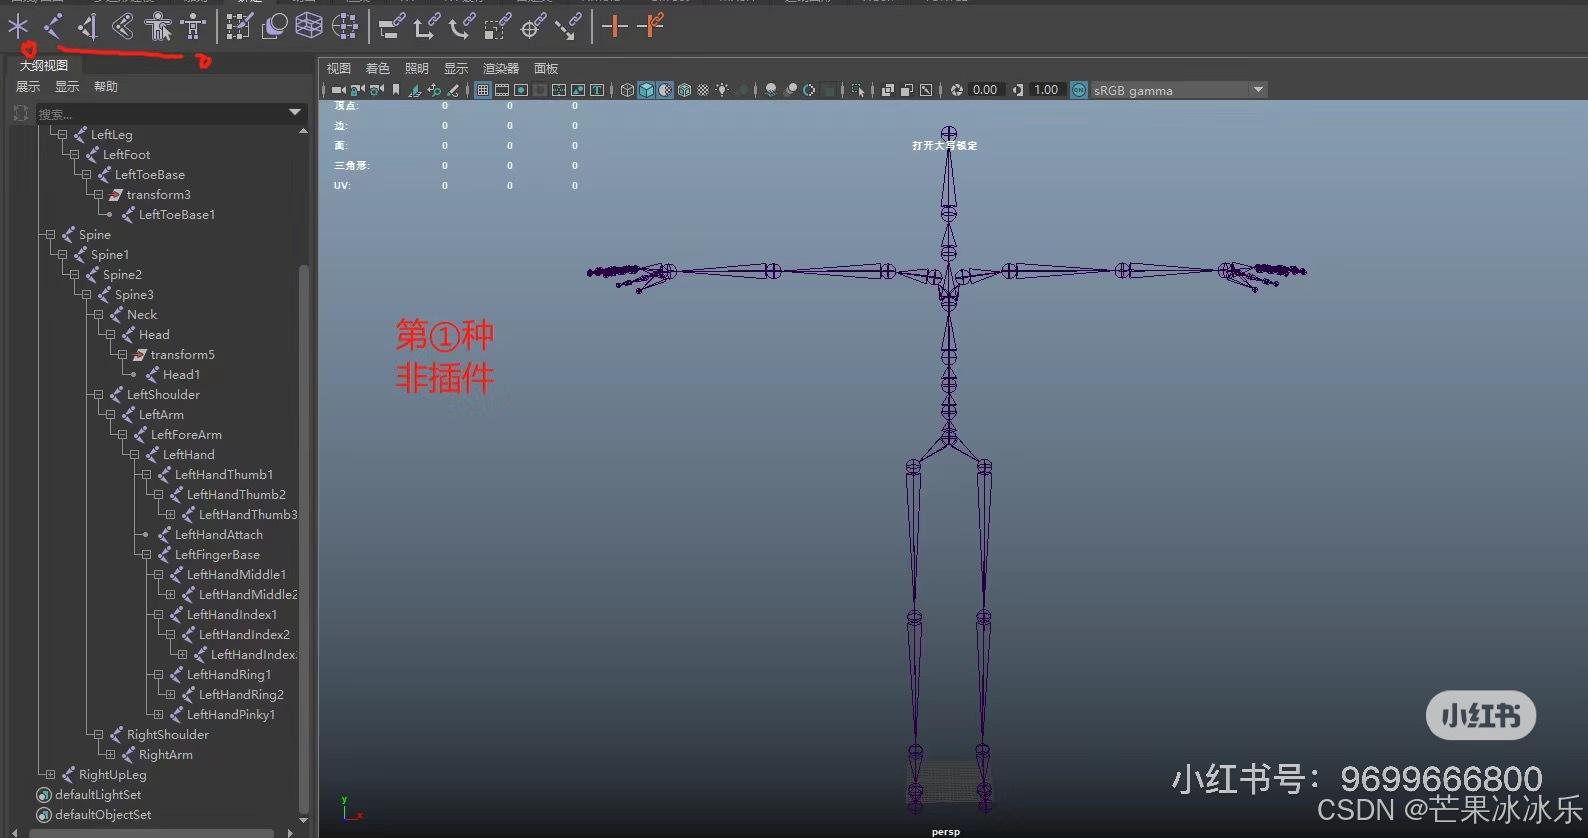Toggle Use All Lights bulb icon
Image resolution: width=1588 pixels, height=838 pixels.
[x=722, y=90]
